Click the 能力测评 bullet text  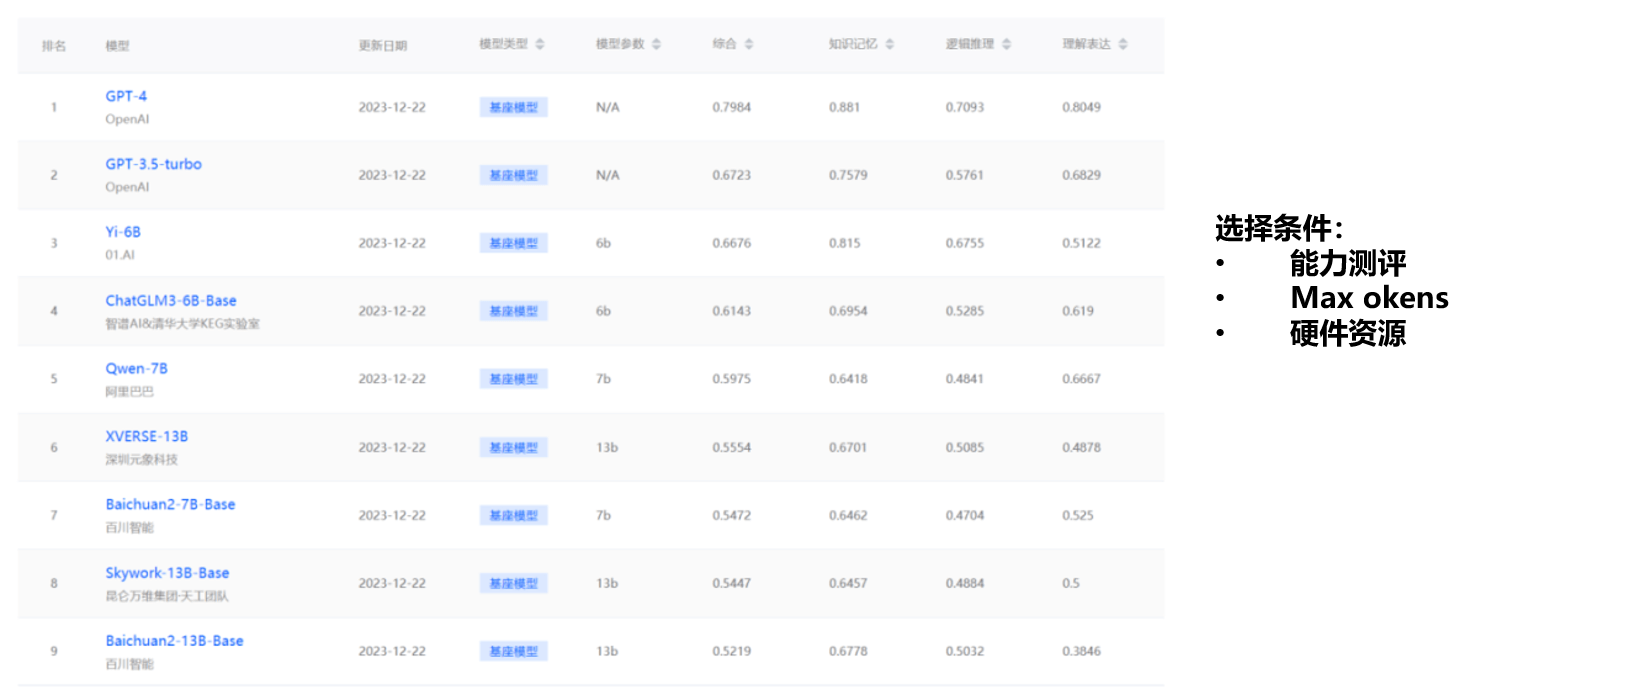coord(1348,263)
